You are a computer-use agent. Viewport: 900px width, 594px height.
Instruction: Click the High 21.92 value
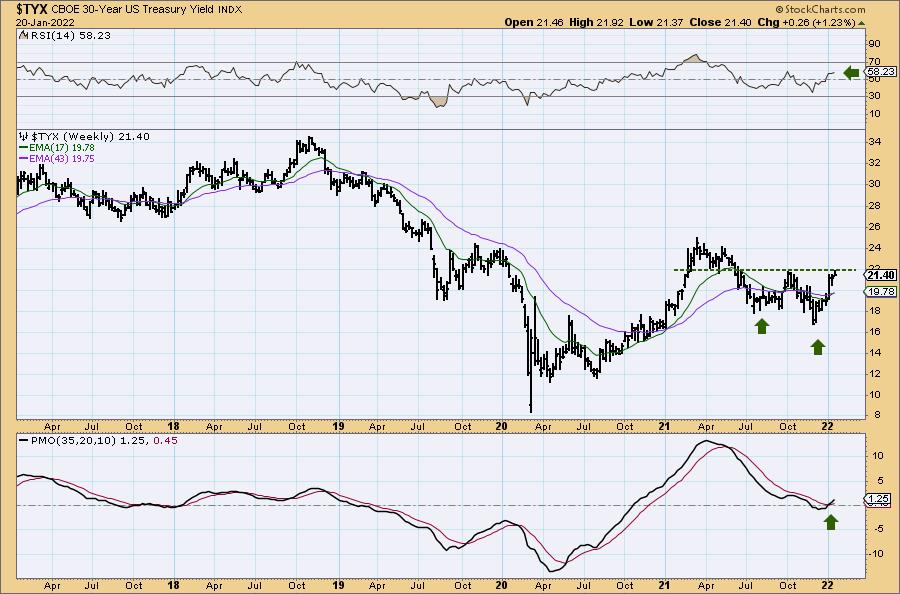pos(597,22)
